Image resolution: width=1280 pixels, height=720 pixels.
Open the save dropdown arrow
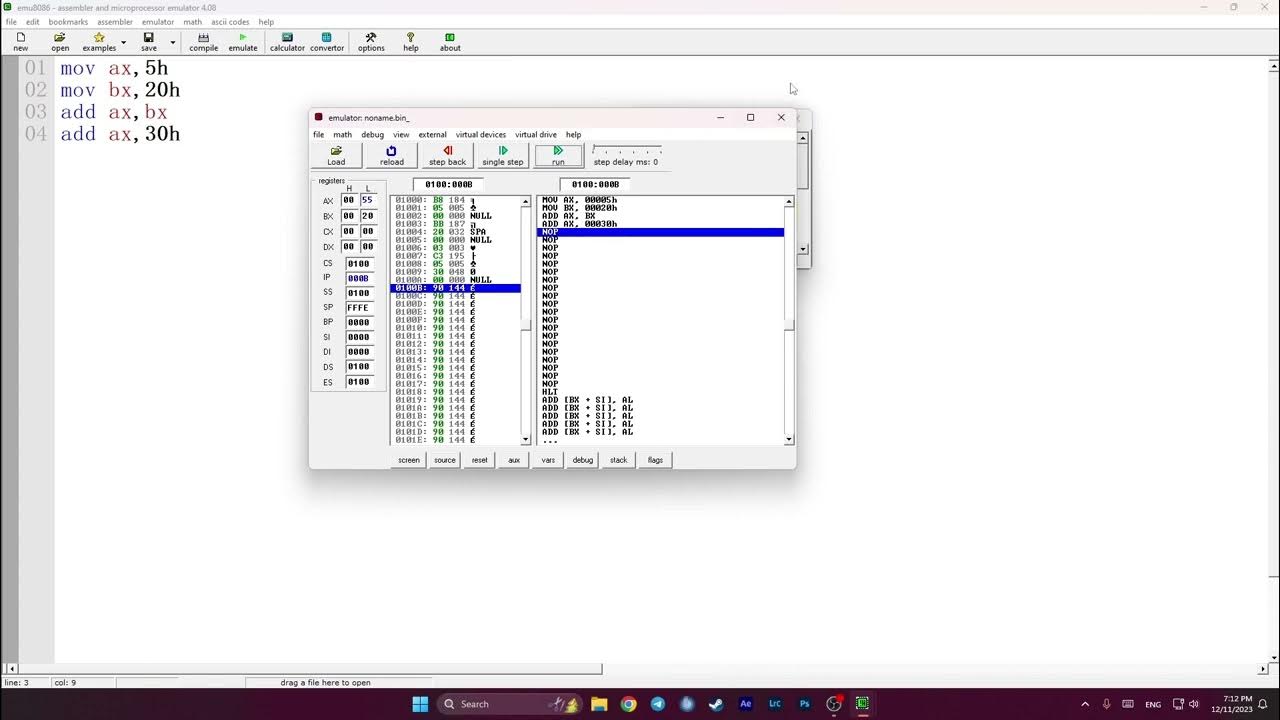tap(173, 42)
